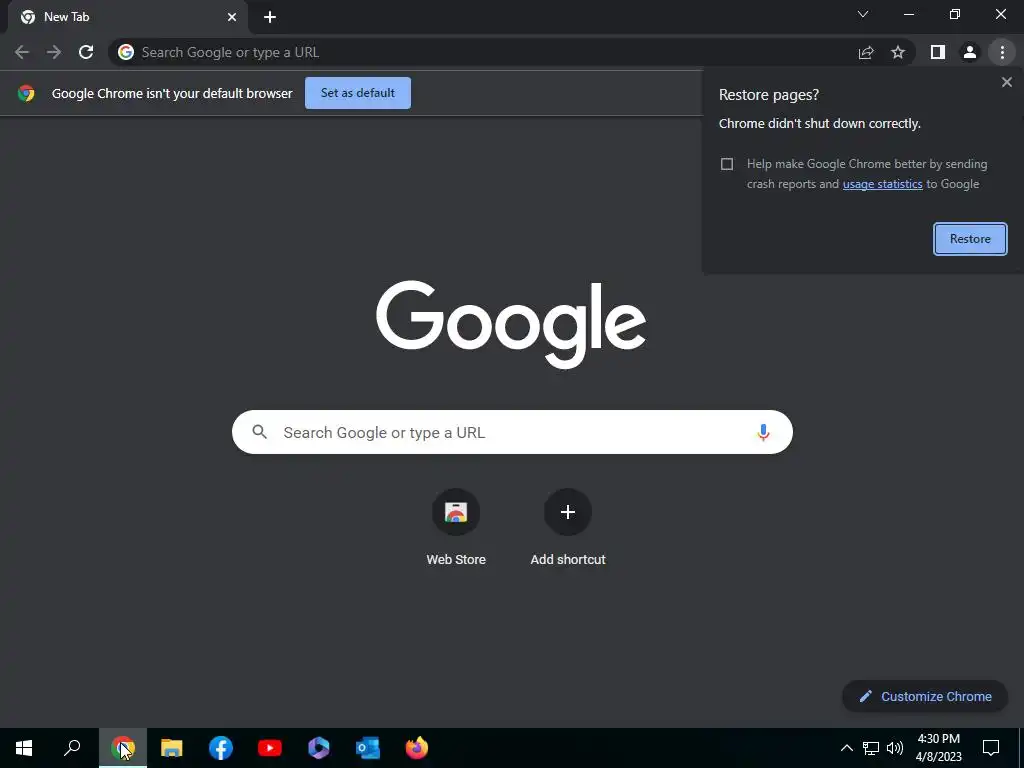The height and width of the screenshot is (768, 1024).
Task: Open Facebook from the taskbar
Action: coord(221,748)
